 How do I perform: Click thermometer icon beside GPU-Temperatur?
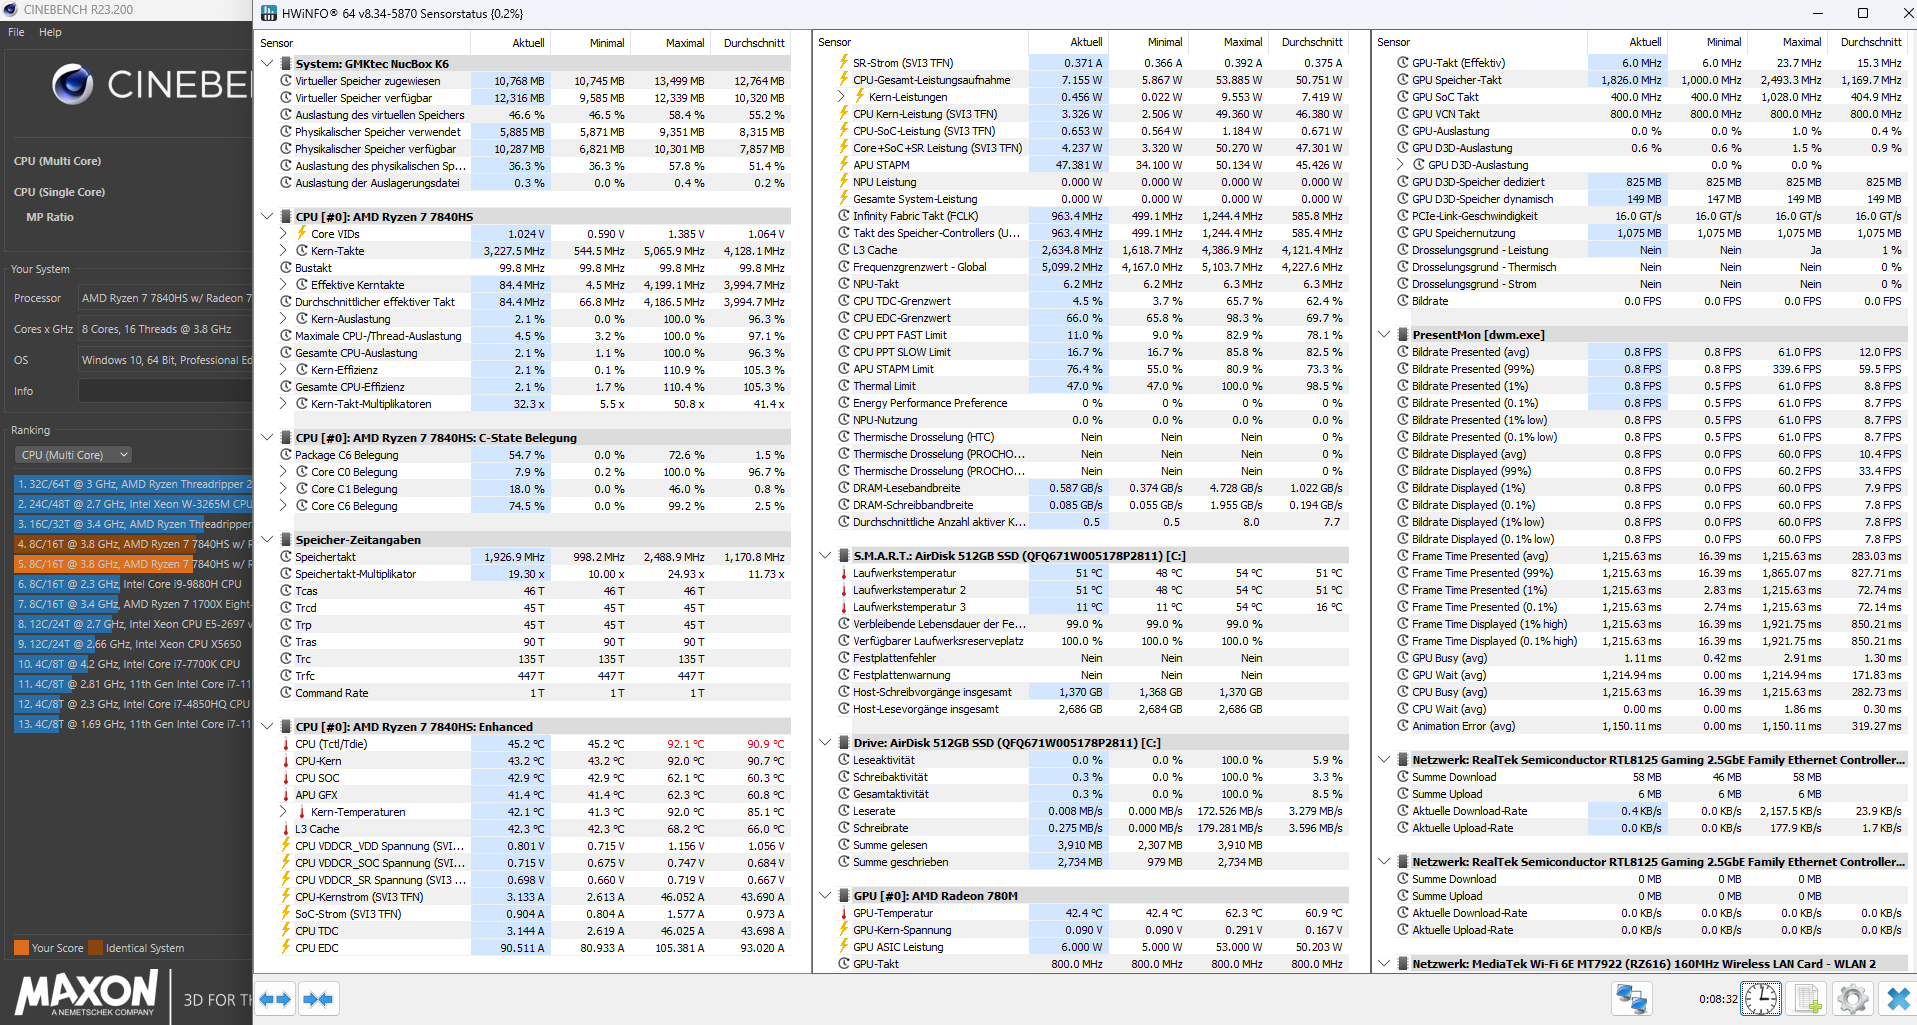[x=844, y=913]
